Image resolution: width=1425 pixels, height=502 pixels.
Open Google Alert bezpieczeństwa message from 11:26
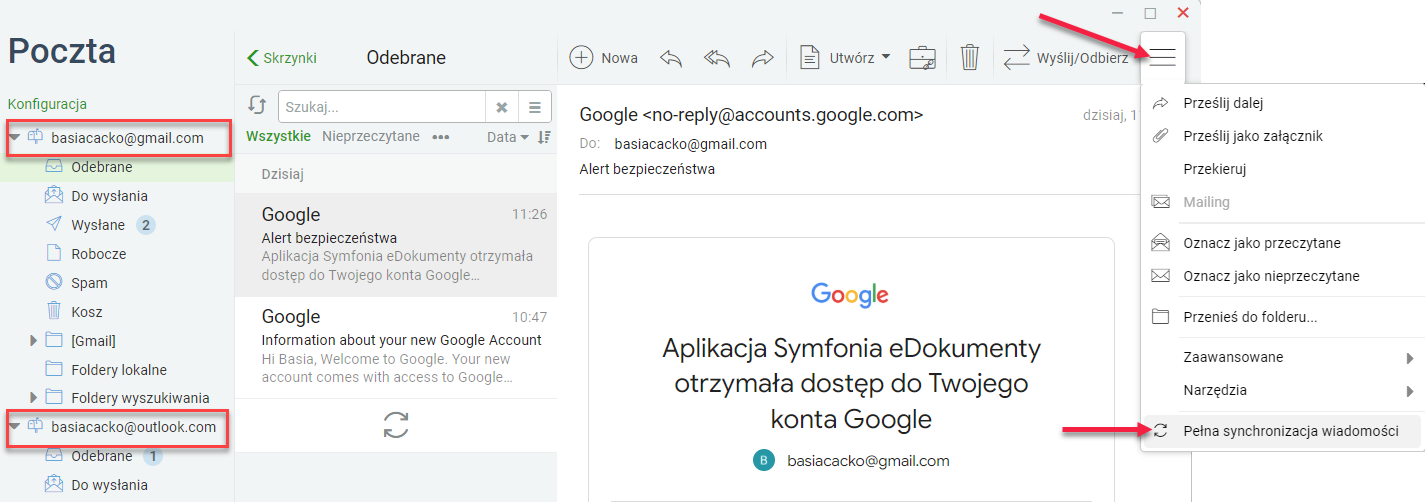pyautogui.click(x=396, y=245)
